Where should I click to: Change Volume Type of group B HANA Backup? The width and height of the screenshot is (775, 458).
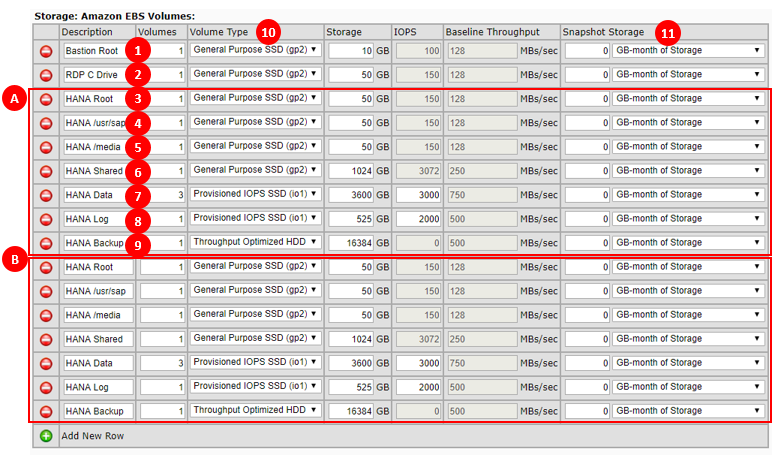point(255,410)
